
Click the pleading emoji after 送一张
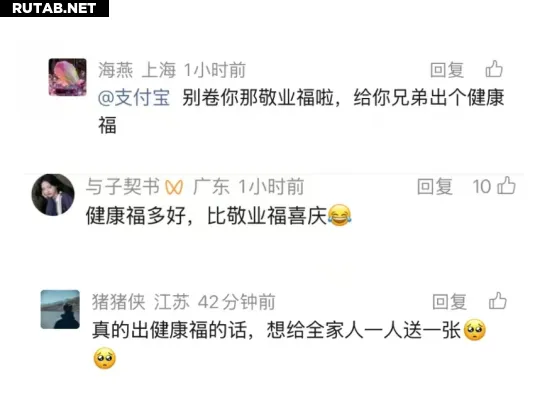tap(475, 330)
